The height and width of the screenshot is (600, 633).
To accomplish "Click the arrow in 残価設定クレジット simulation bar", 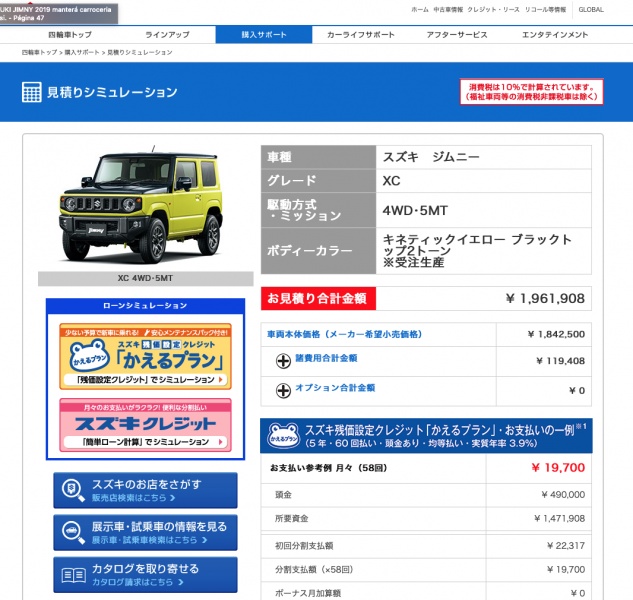I will pyautogui.click(x=220, y=380).
